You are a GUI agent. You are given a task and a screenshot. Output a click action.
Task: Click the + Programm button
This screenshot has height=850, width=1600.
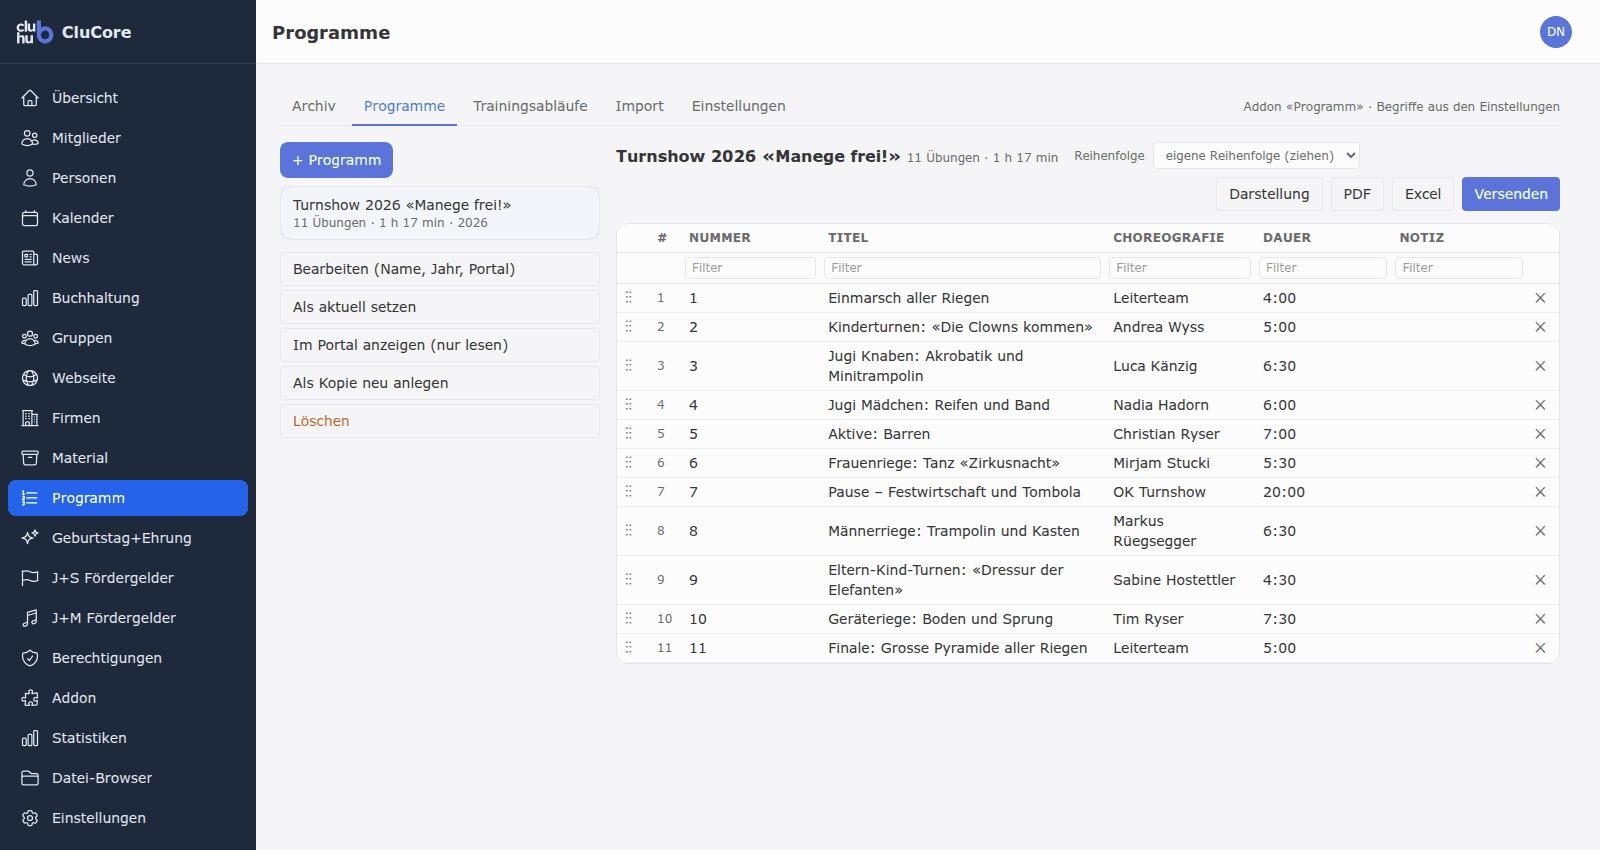point(336,160)
